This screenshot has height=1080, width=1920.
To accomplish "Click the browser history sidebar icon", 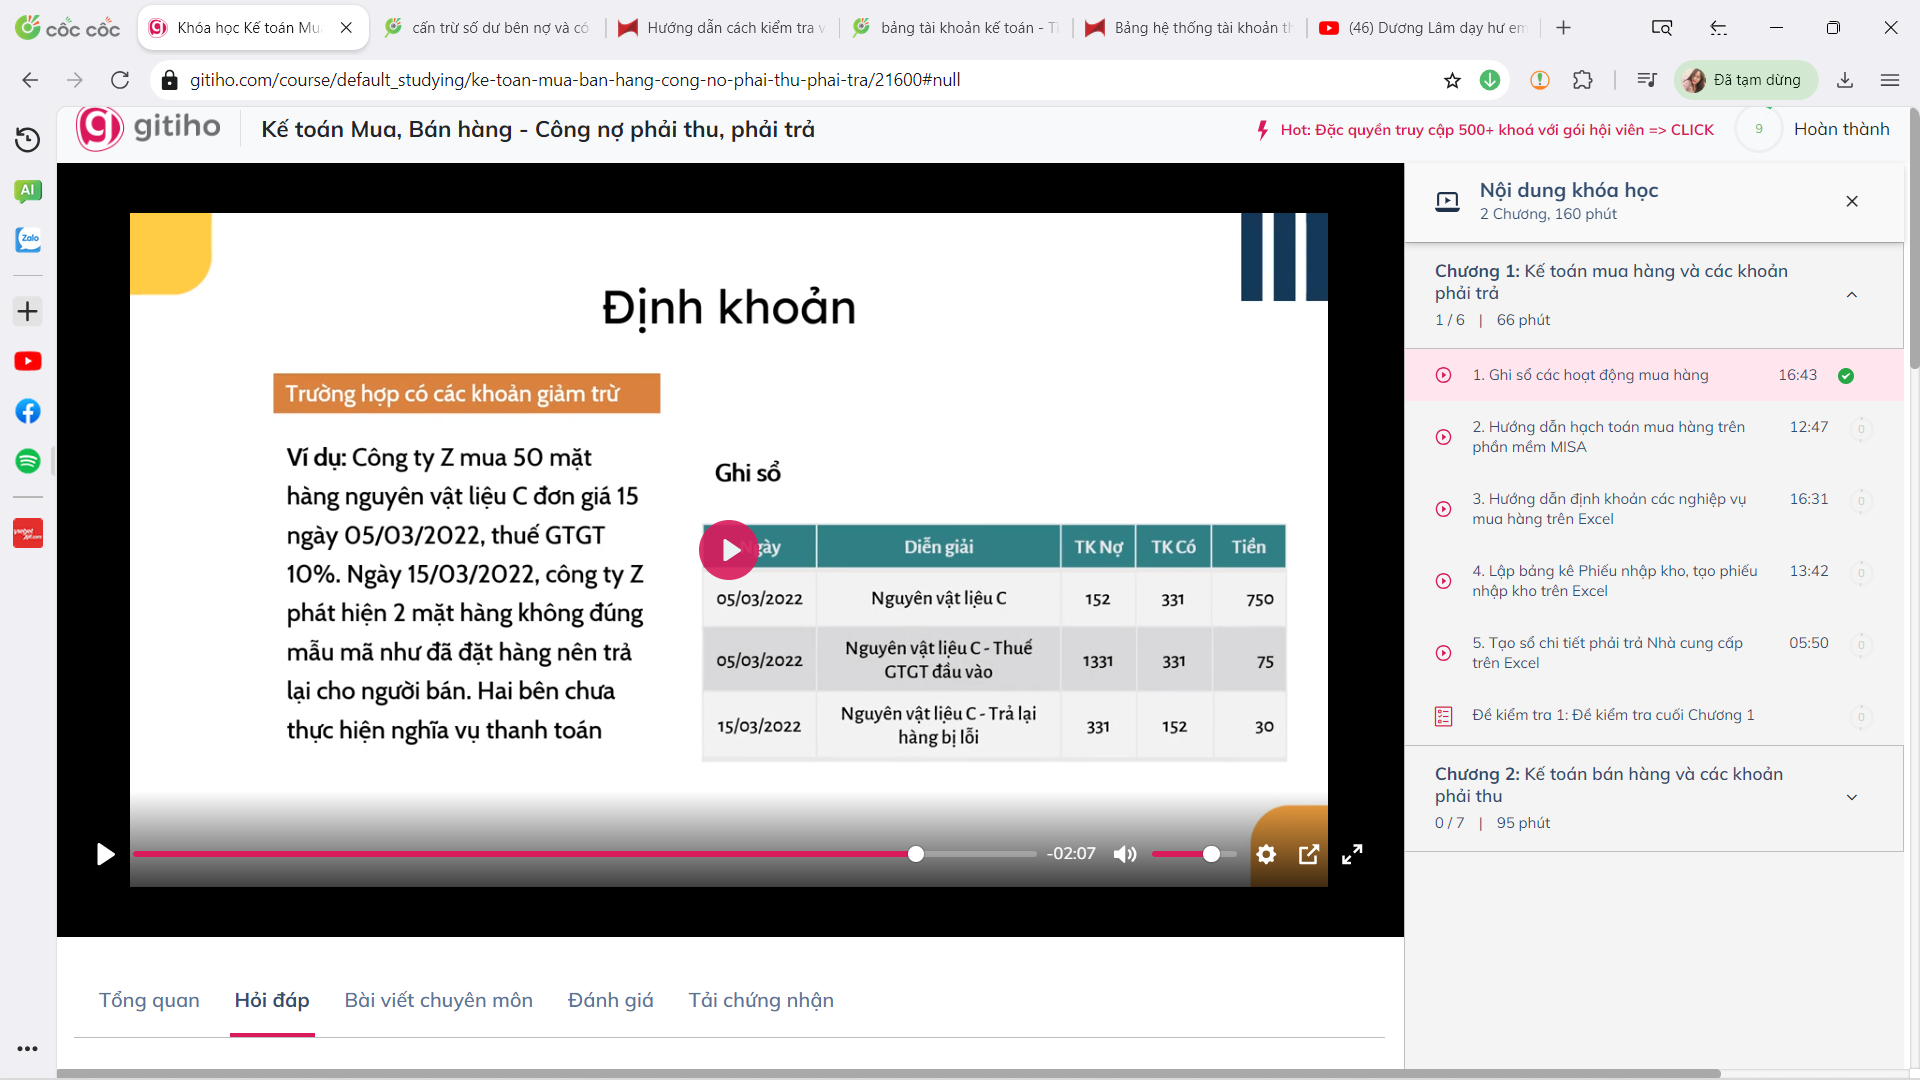I will [x=28, y=140].
